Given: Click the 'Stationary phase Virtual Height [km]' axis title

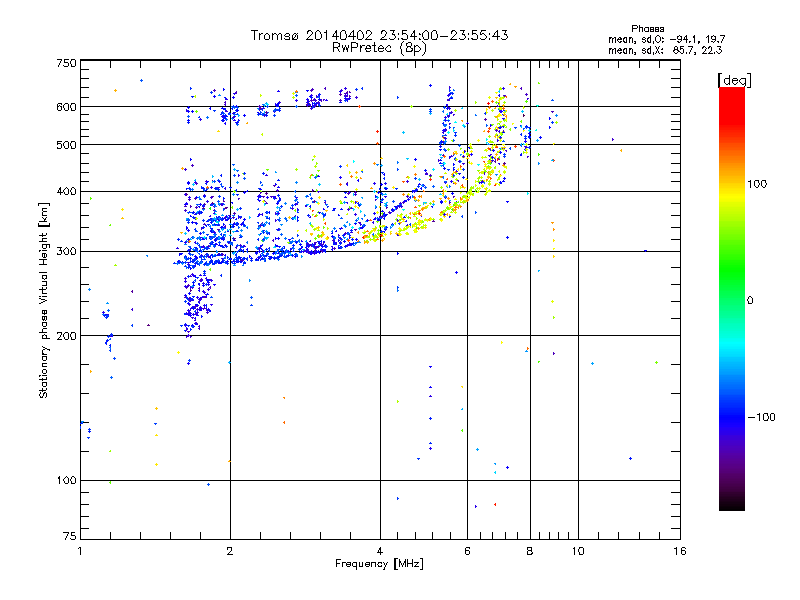Looking at the screenshot, I should [x=43, y=300].
